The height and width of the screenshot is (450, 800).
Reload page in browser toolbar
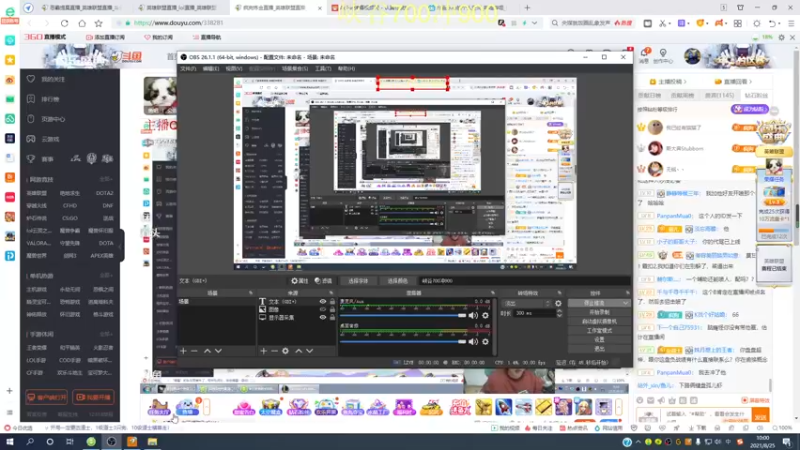pyautogui.click(x=64, y=23)
